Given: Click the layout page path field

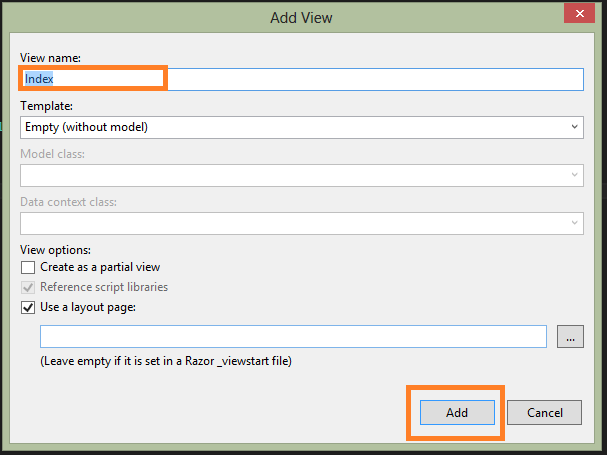Looking at the screenshot, I should pyautogui.click(x=292, y=337).
